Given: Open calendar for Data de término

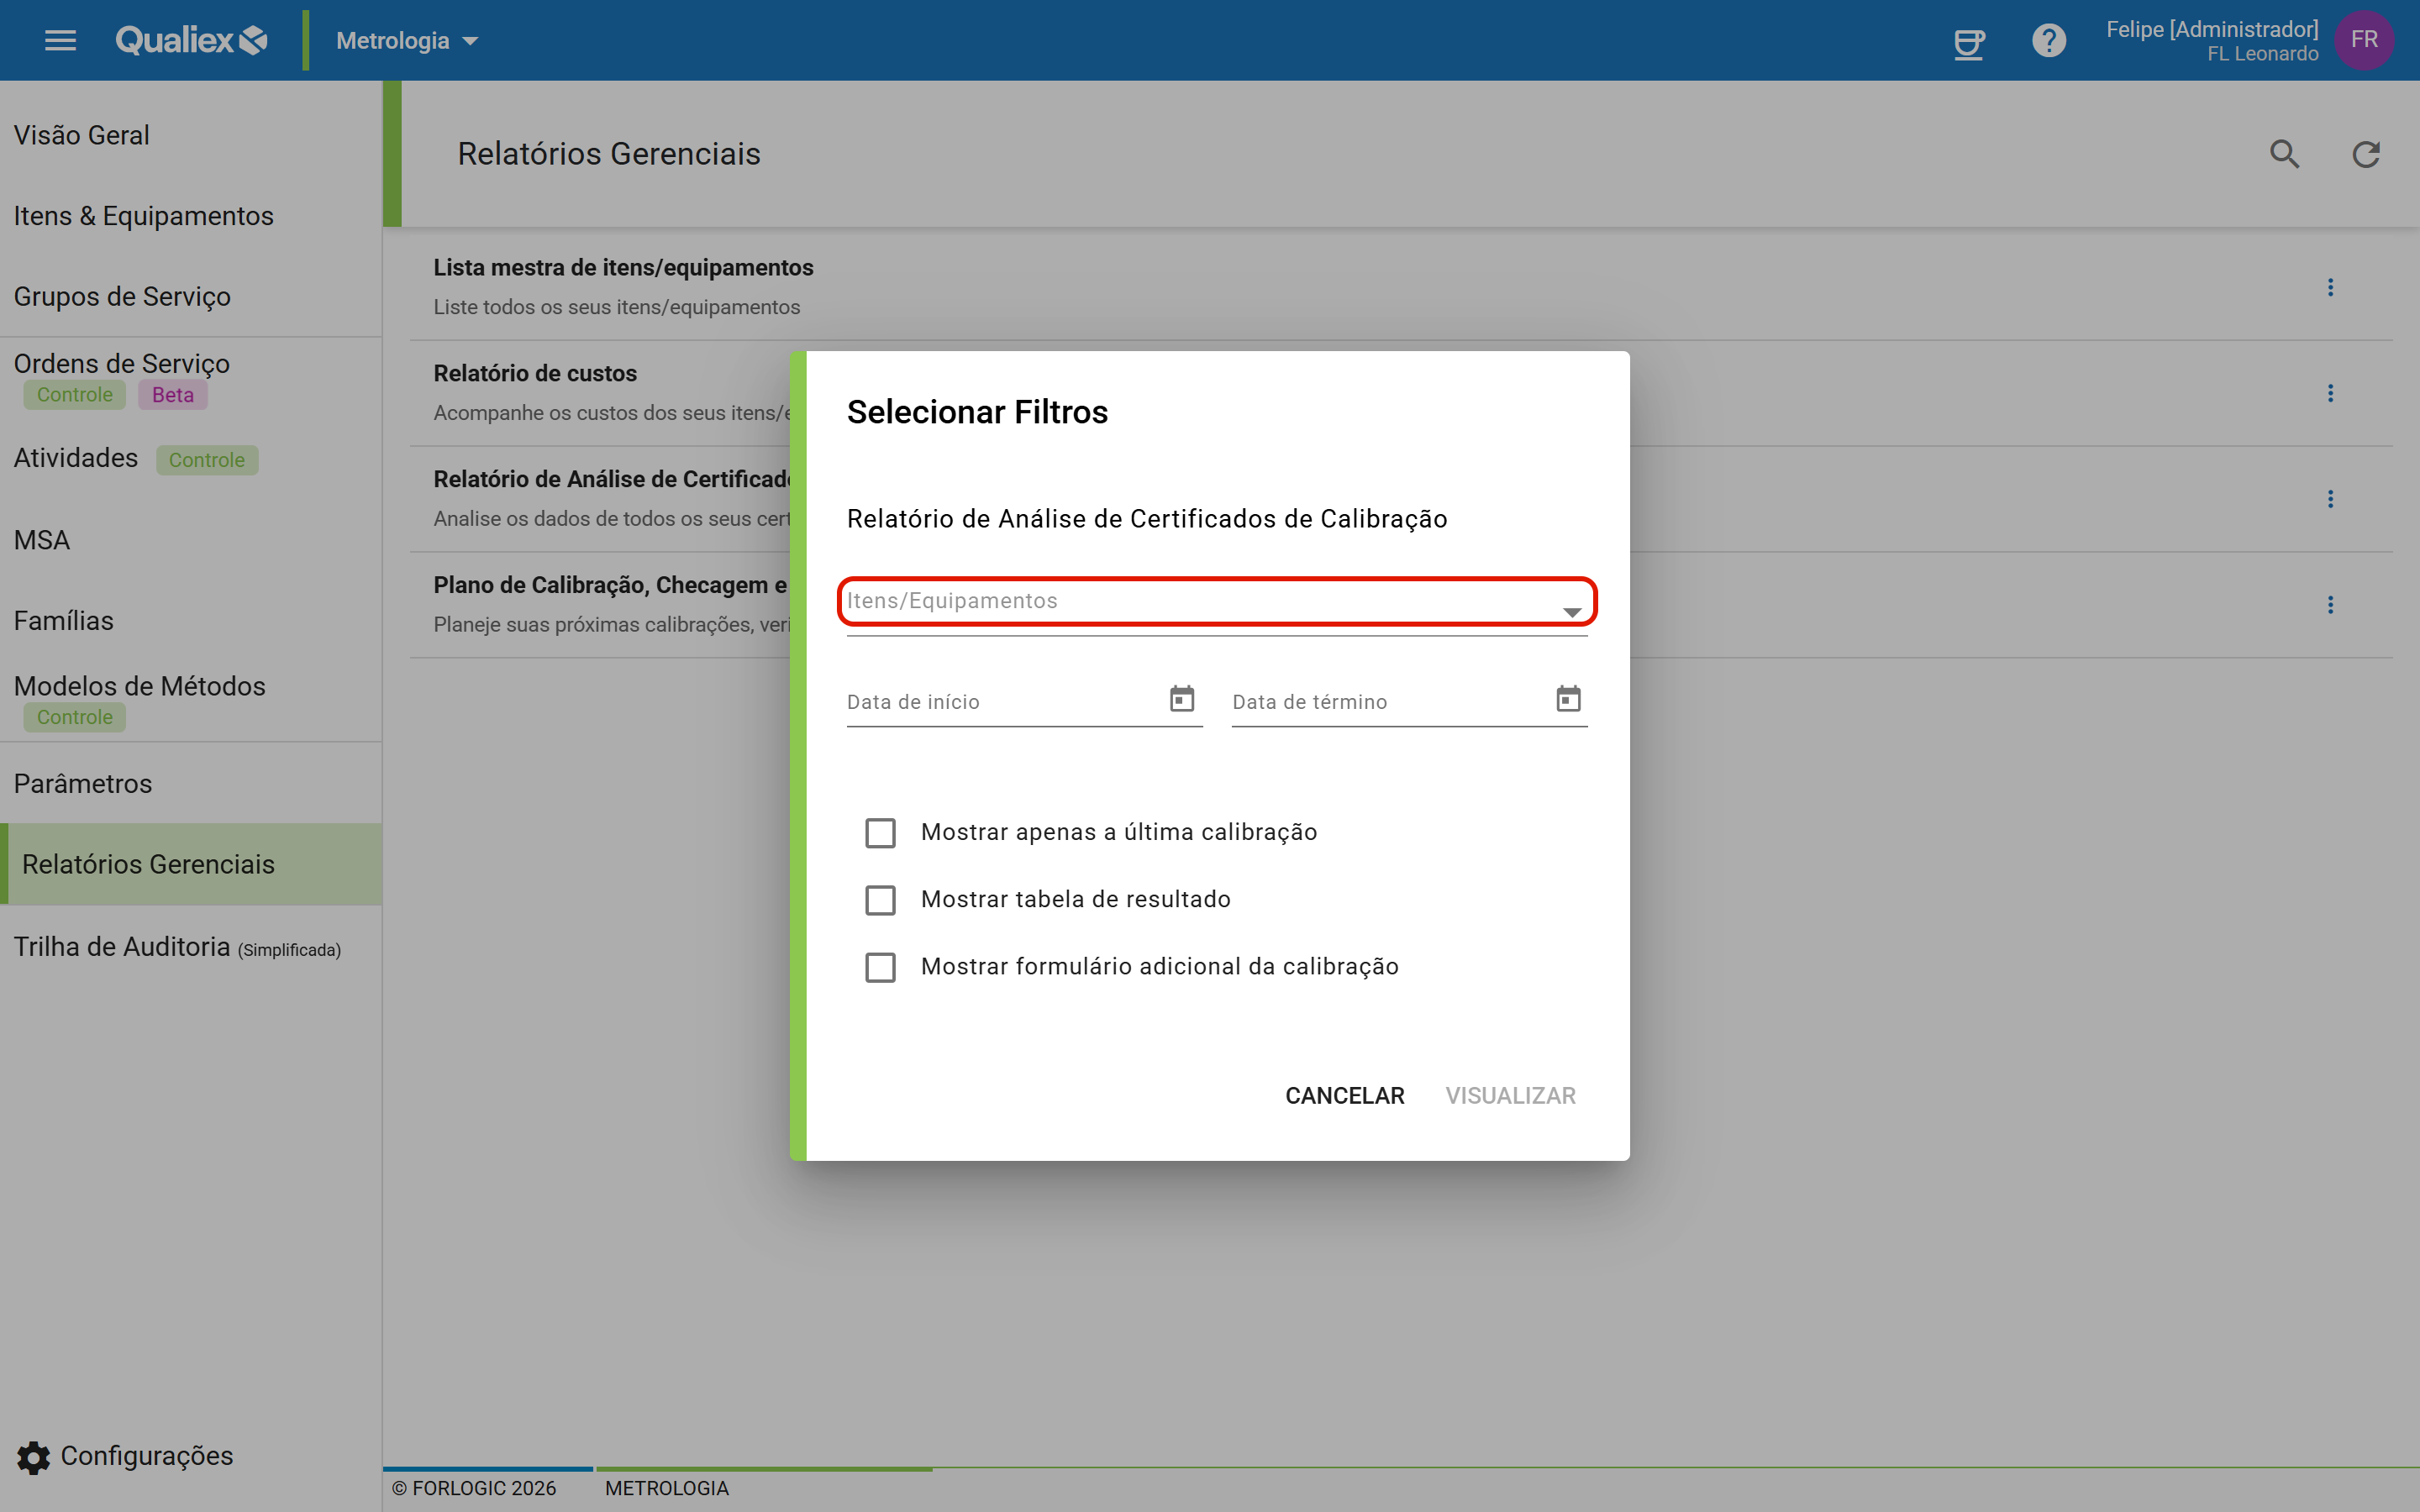Looking at the screenshot, I should coord(1568,698).
